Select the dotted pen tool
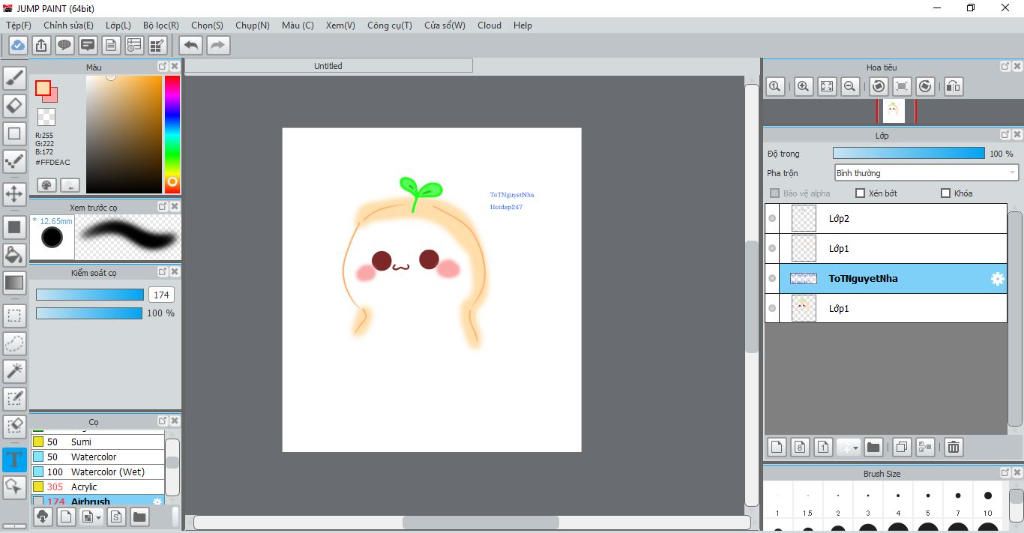1024x533 pixels. pos(14,161)
